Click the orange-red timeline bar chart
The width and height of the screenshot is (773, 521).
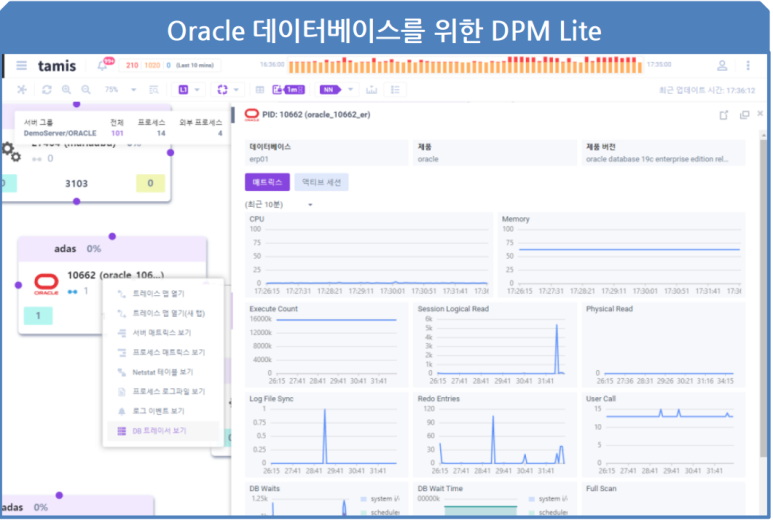coord(465,66)
